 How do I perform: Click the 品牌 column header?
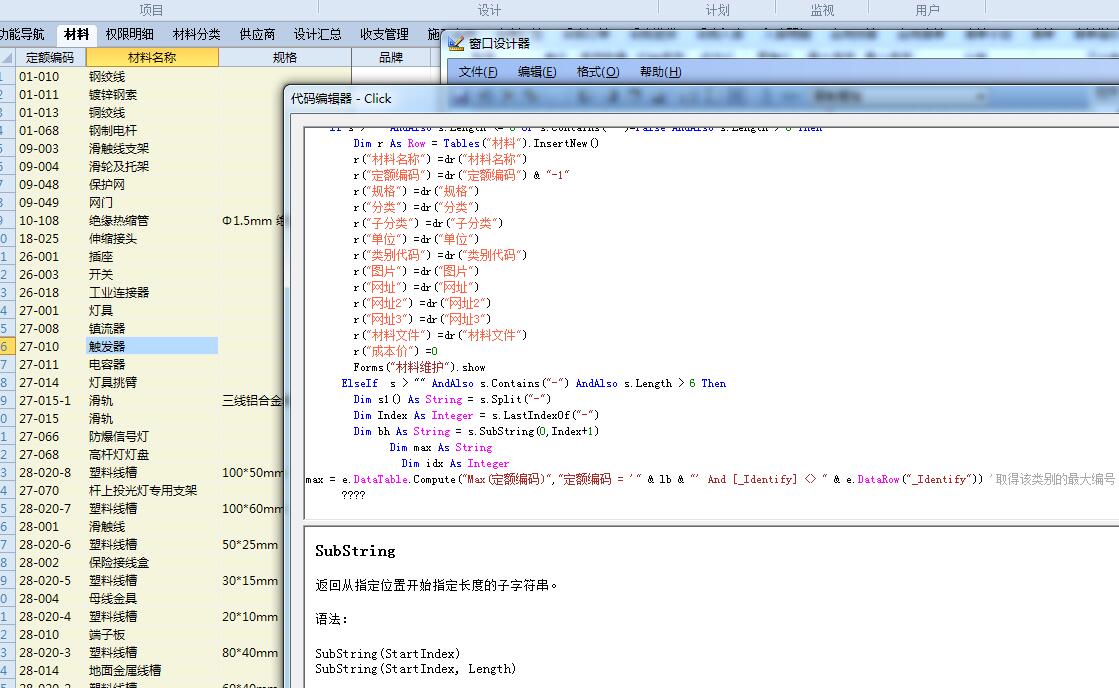pyautogui.click(x=391, y=58)
